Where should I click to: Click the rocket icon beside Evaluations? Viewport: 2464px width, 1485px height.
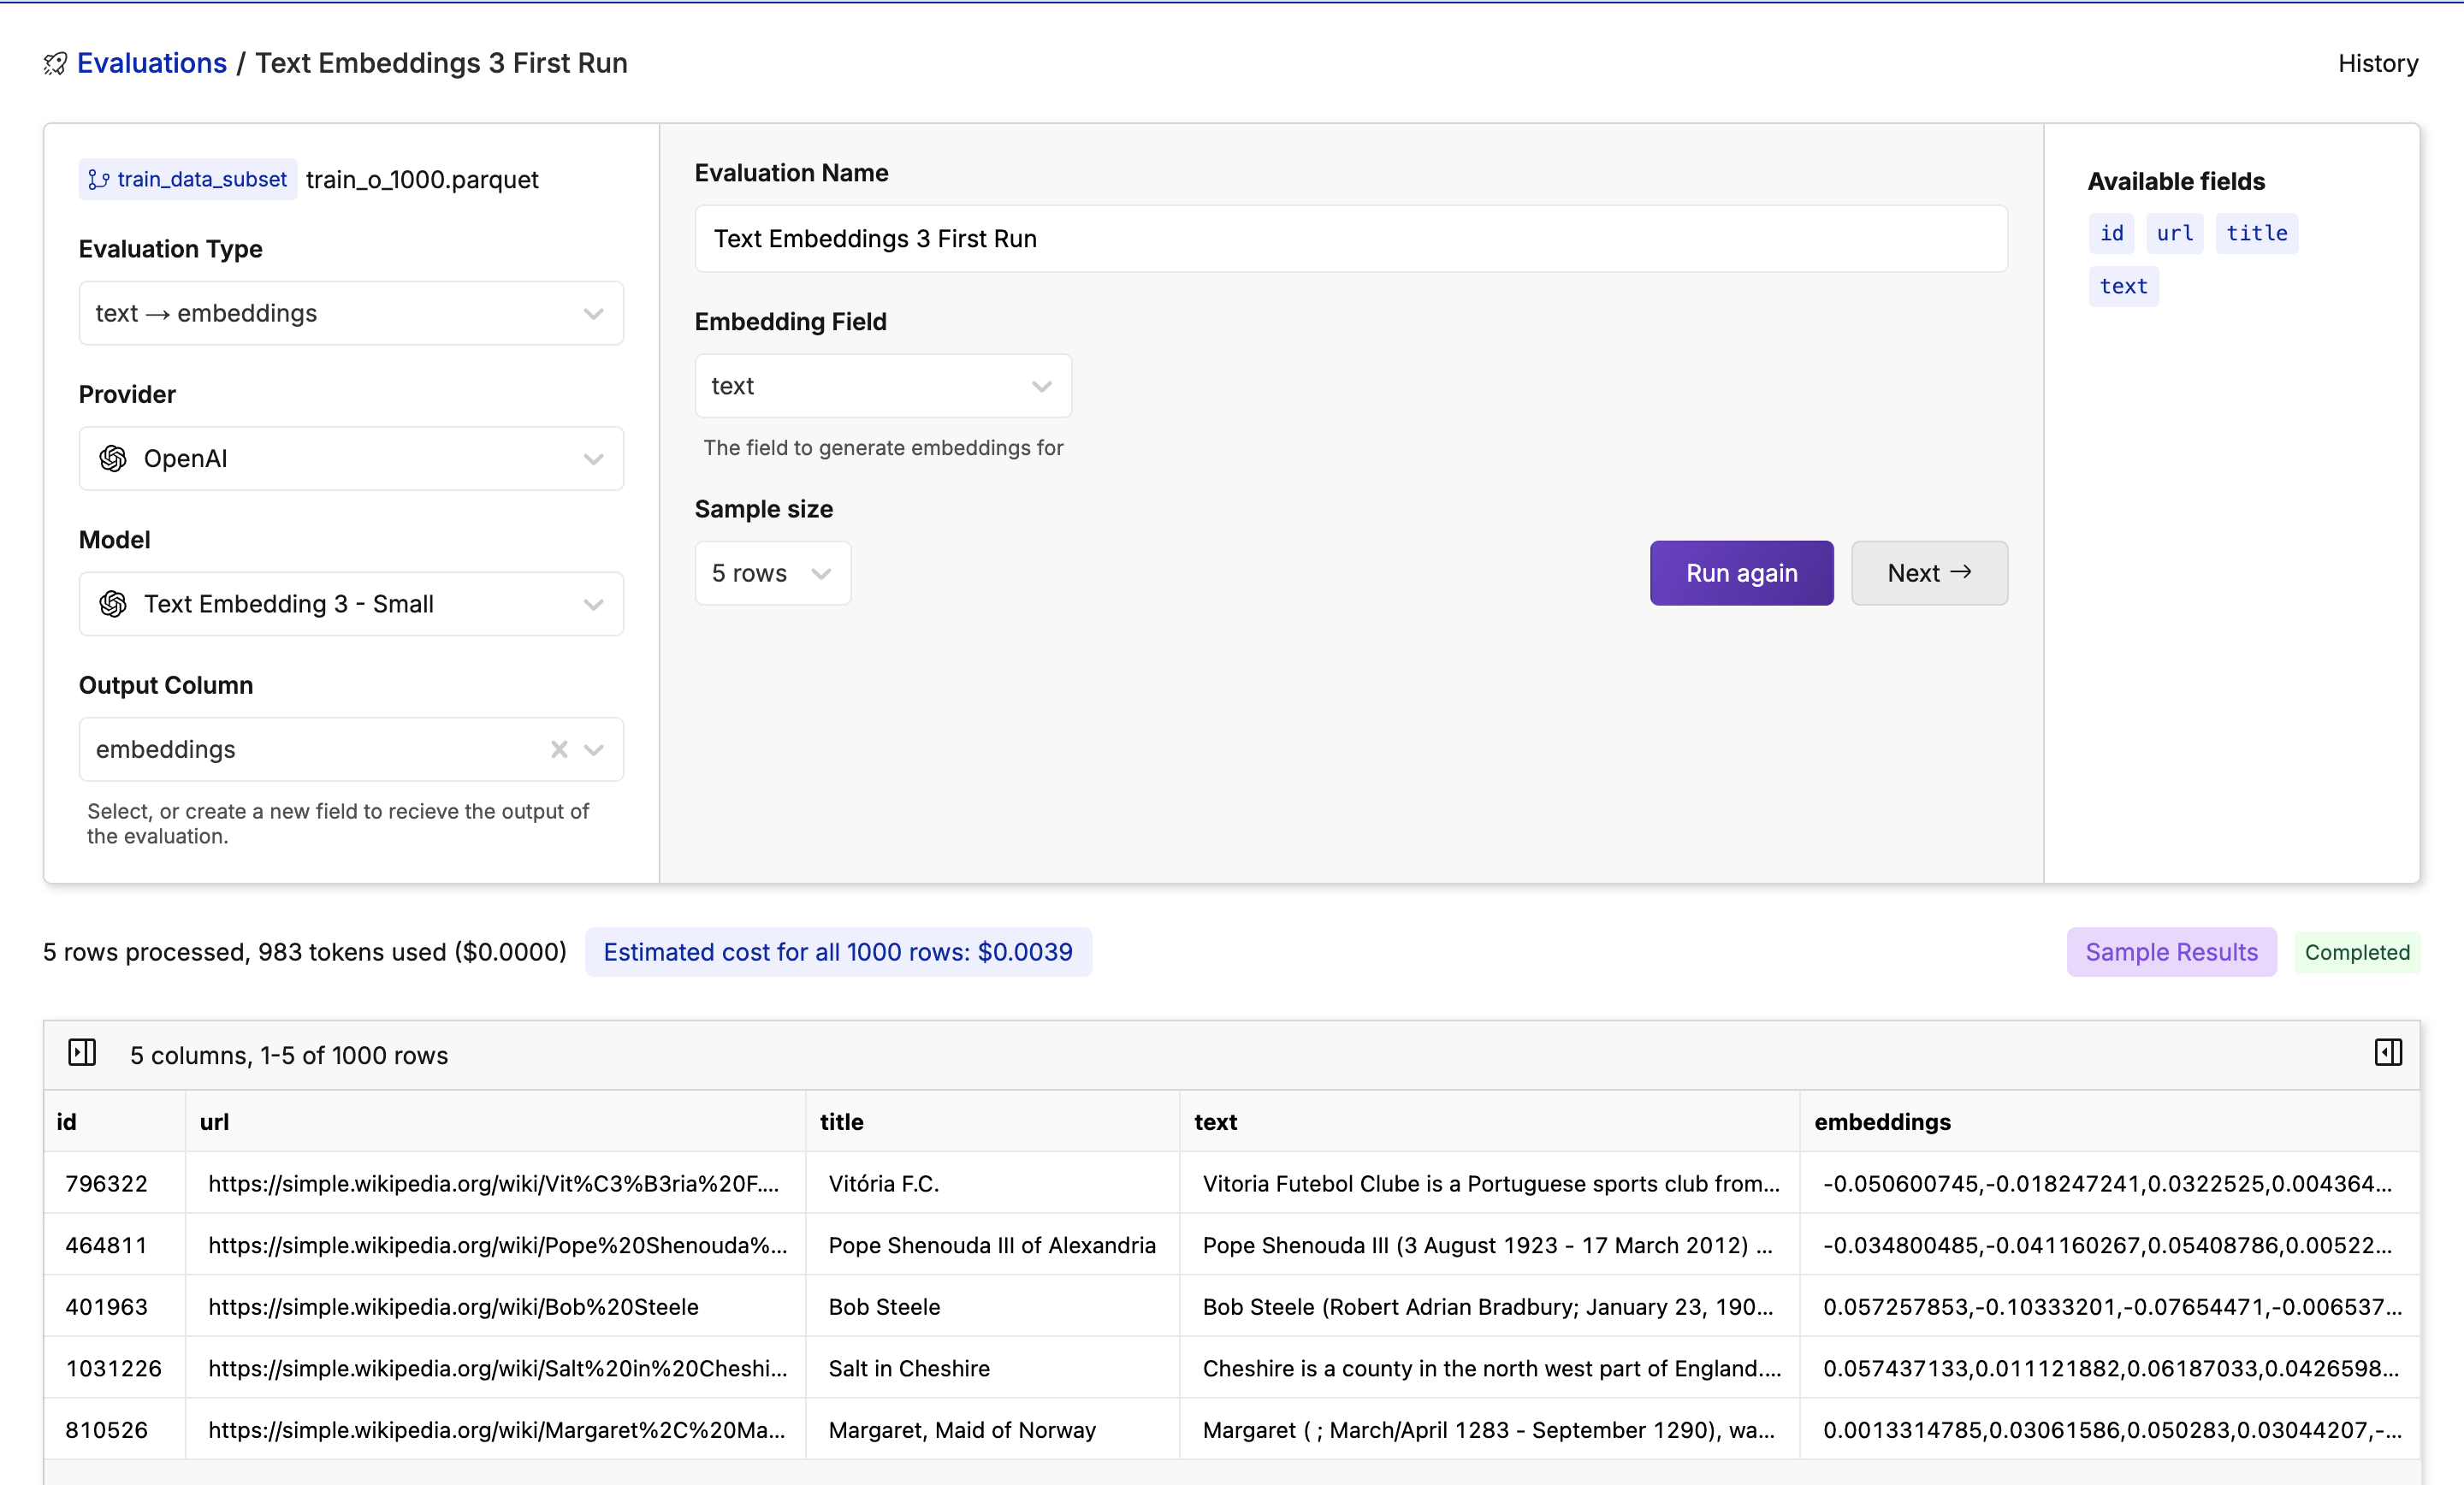[55, 64]
